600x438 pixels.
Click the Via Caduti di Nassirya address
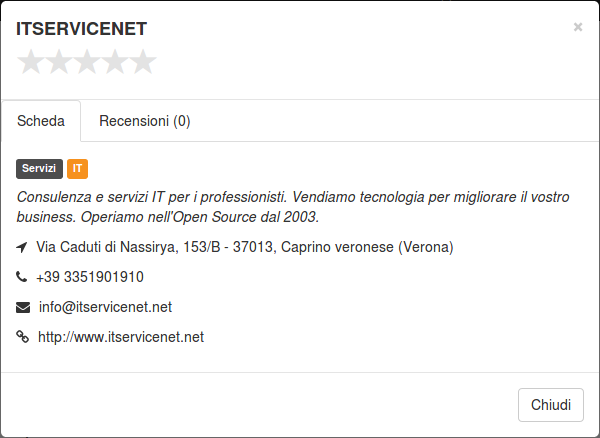pyautogui.click(x=245, y=247)
